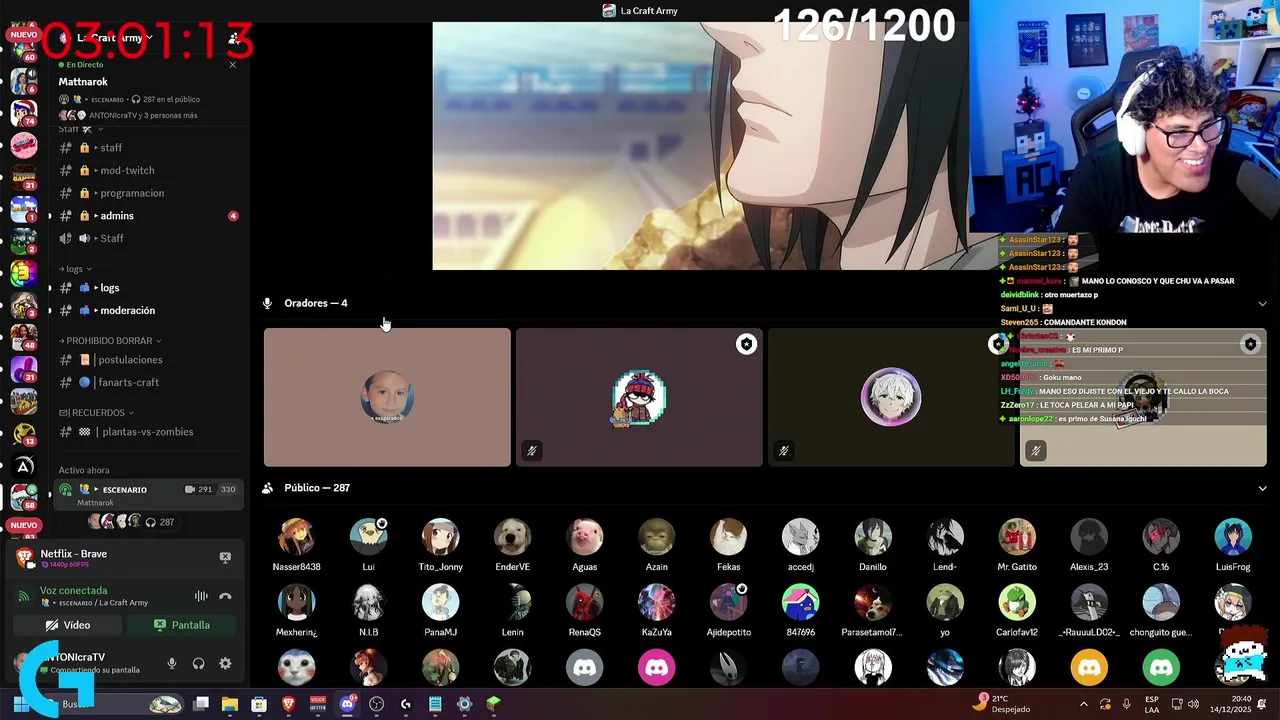The height and width of the screenshot is (720, 1280).
Task: Open the fanarts-craft channel
Action: click(x=149, y=382)
